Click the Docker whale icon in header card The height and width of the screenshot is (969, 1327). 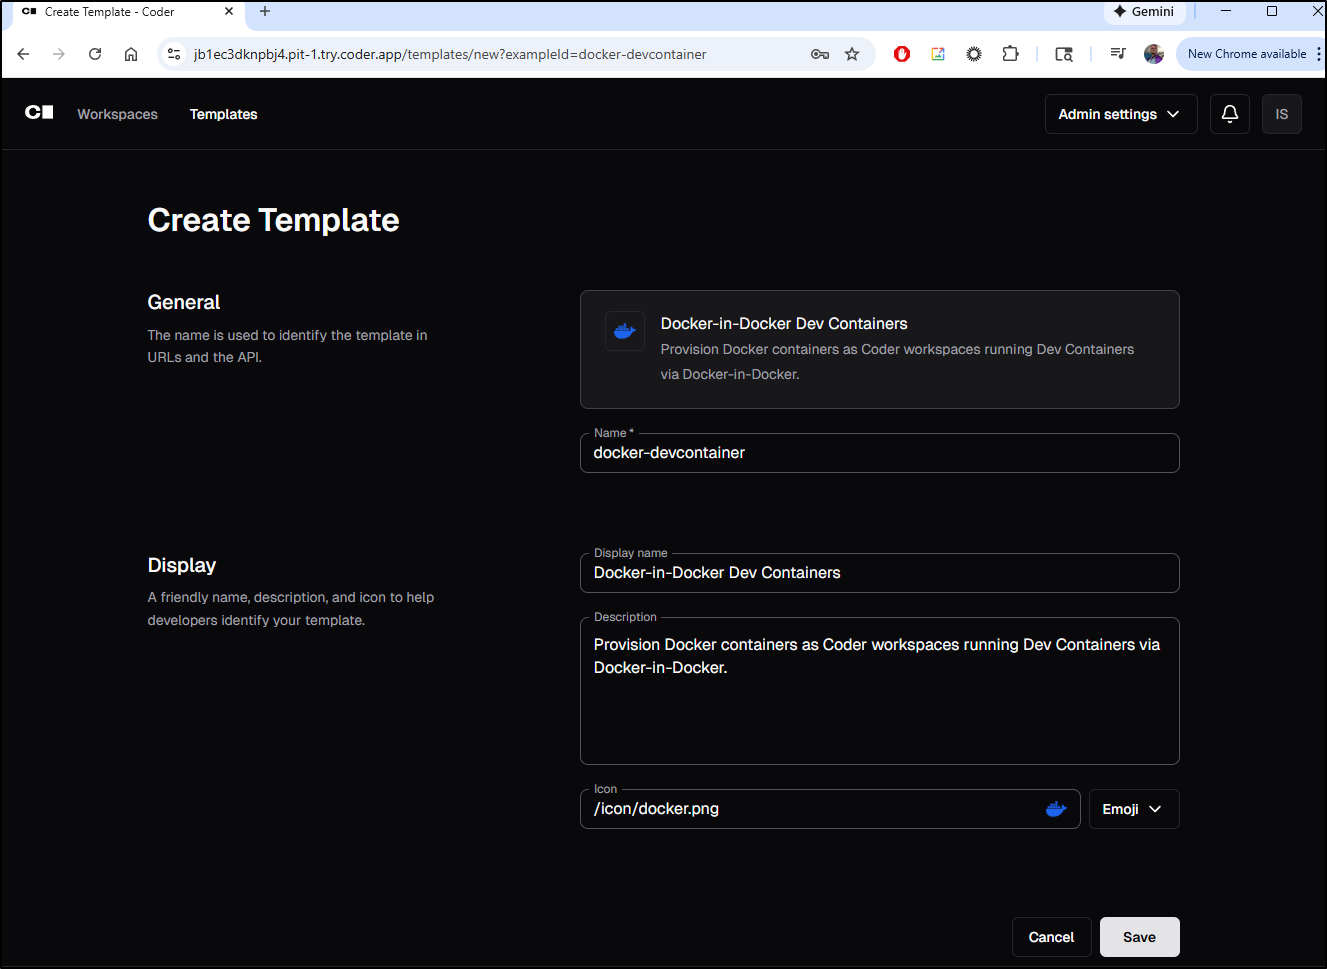click(x=624, y=331)
